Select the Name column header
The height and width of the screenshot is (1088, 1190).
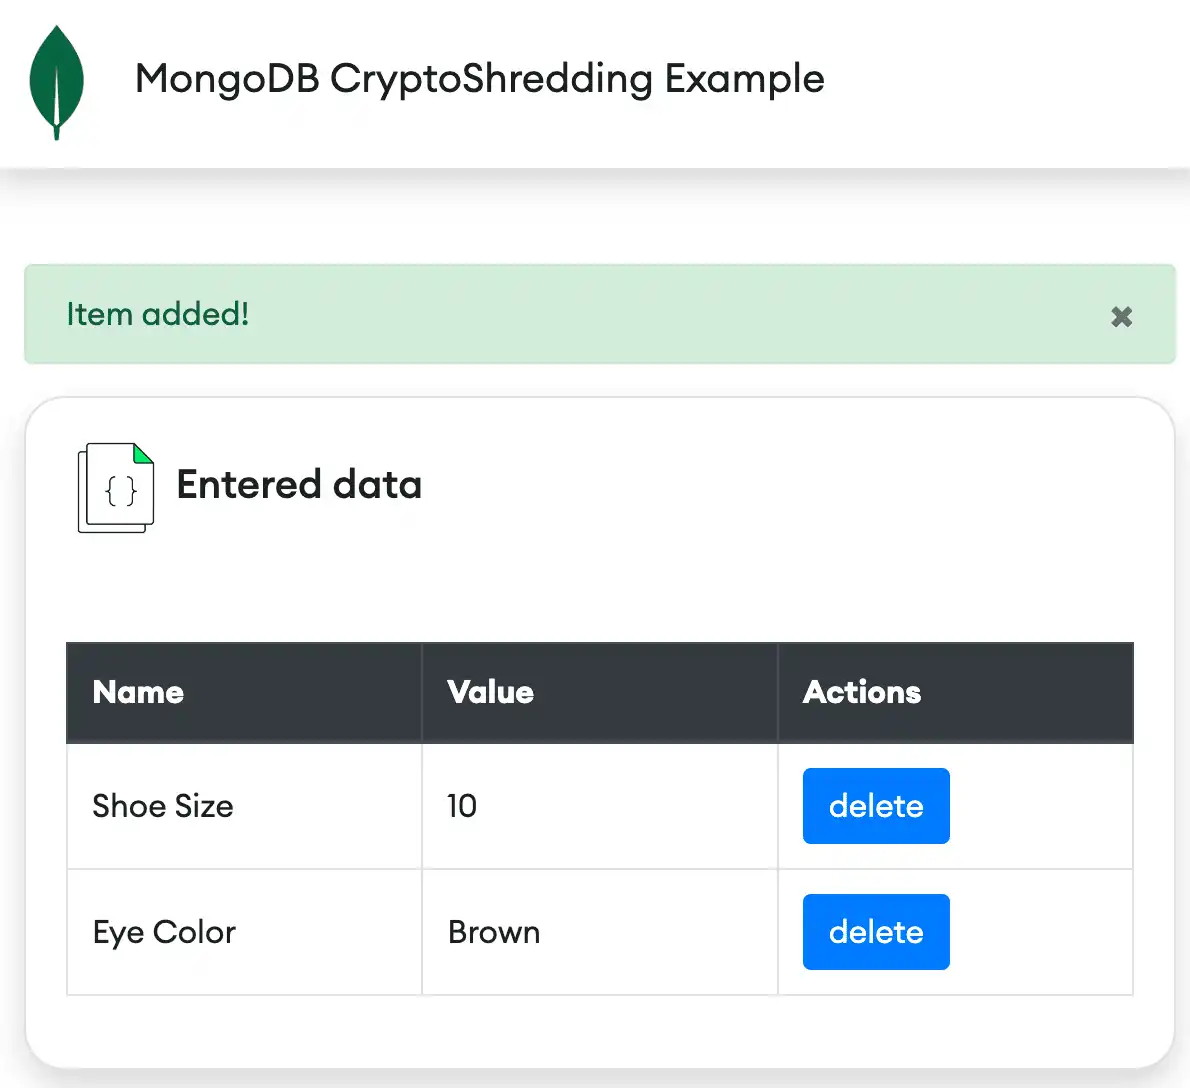pyautogui.click(x=138, y=692)
